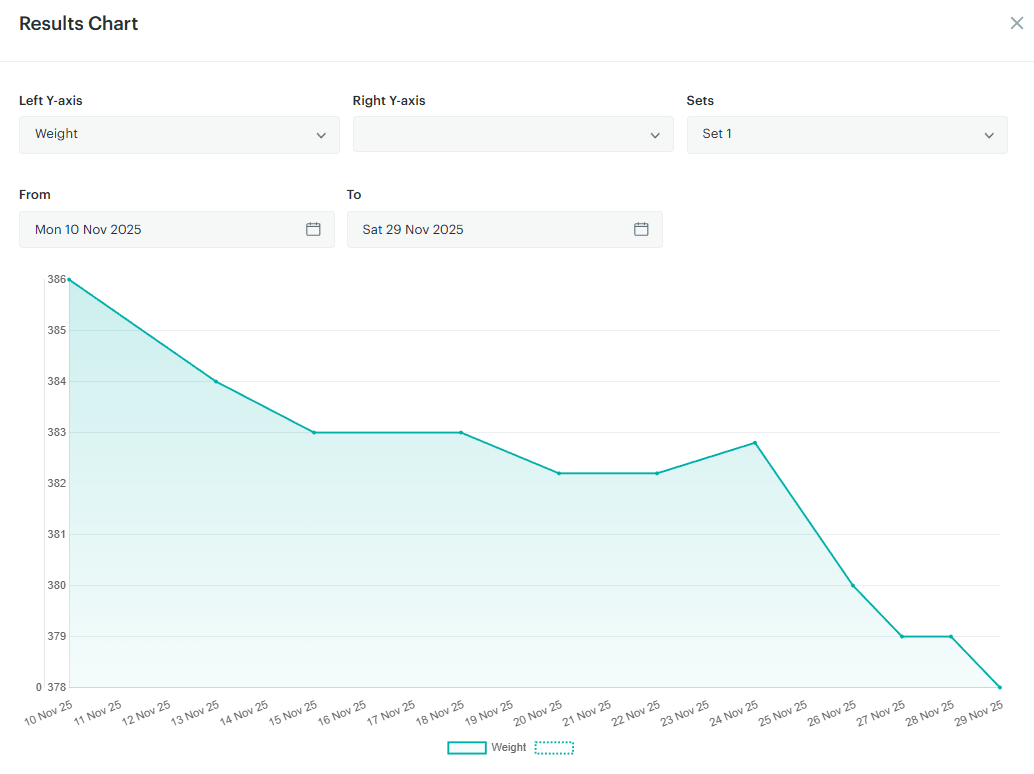Click the Right Y-axis chevron arrow

[655, 135]
